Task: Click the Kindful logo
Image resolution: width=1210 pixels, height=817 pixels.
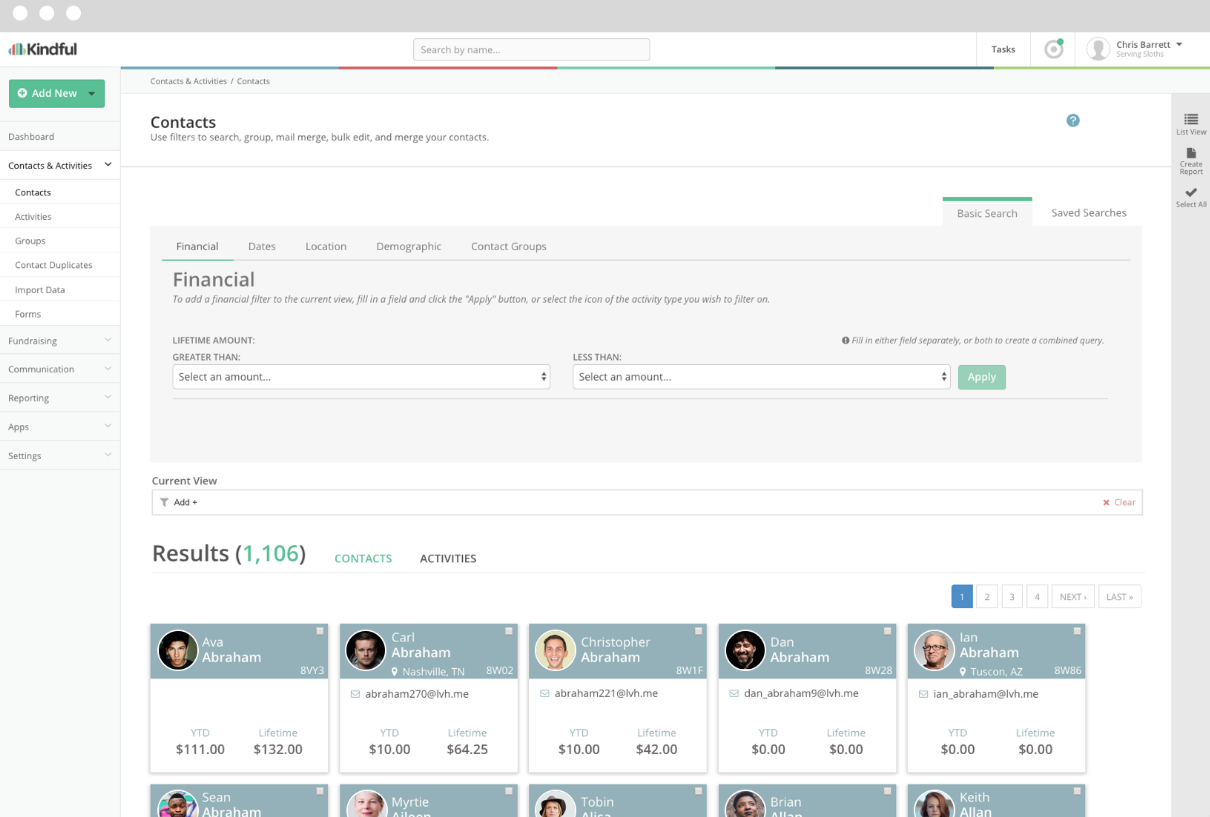Action: tap(43, 49)
